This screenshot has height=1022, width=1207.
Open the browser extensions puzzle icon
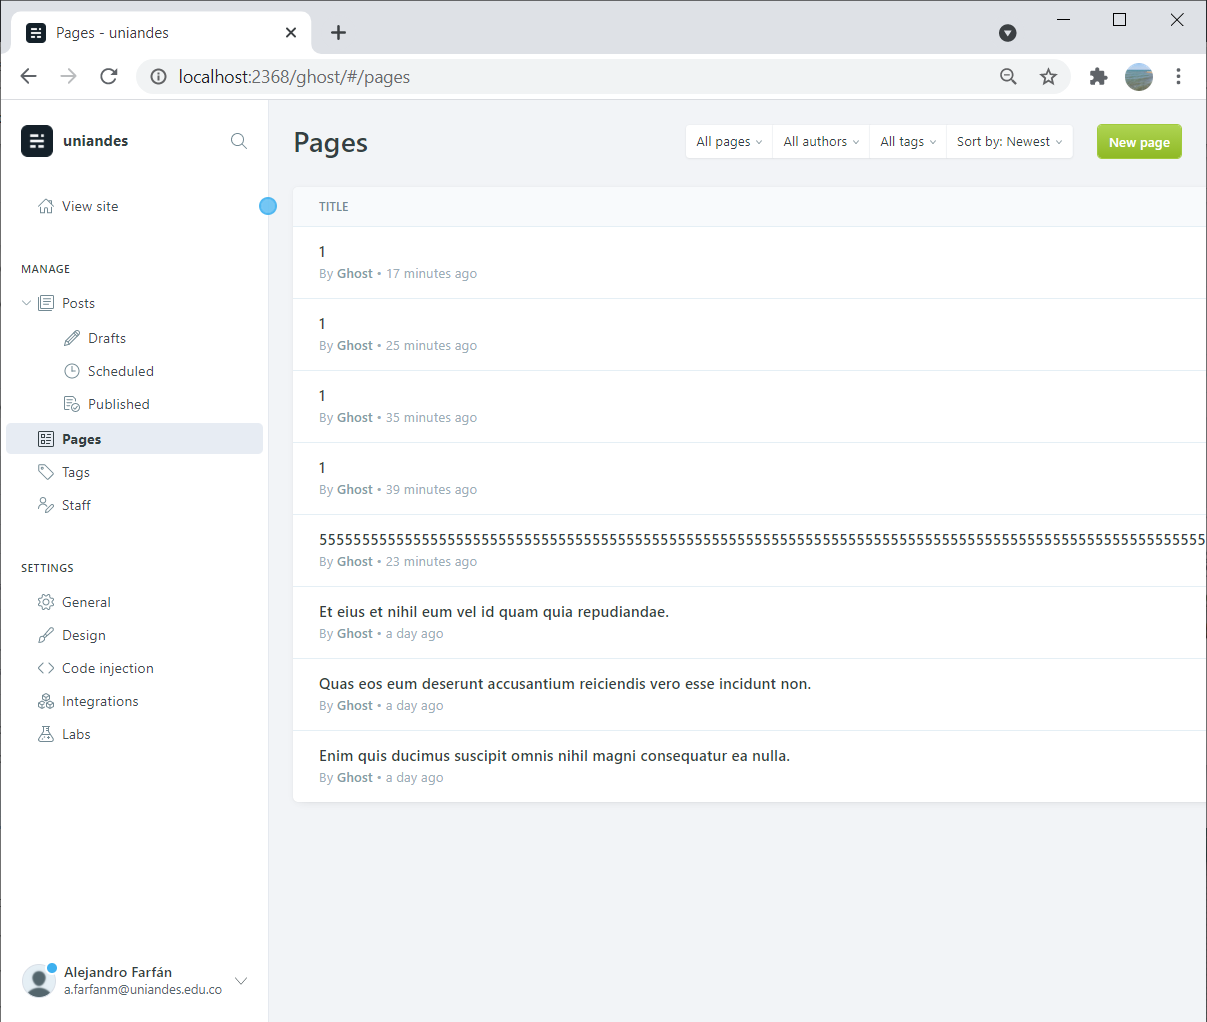[1098, 77]
